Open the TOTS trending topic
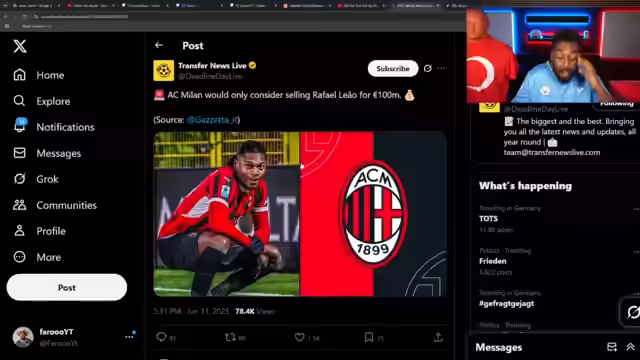The width and height of the screenshot is (640, 360). (x=488, y=219)
